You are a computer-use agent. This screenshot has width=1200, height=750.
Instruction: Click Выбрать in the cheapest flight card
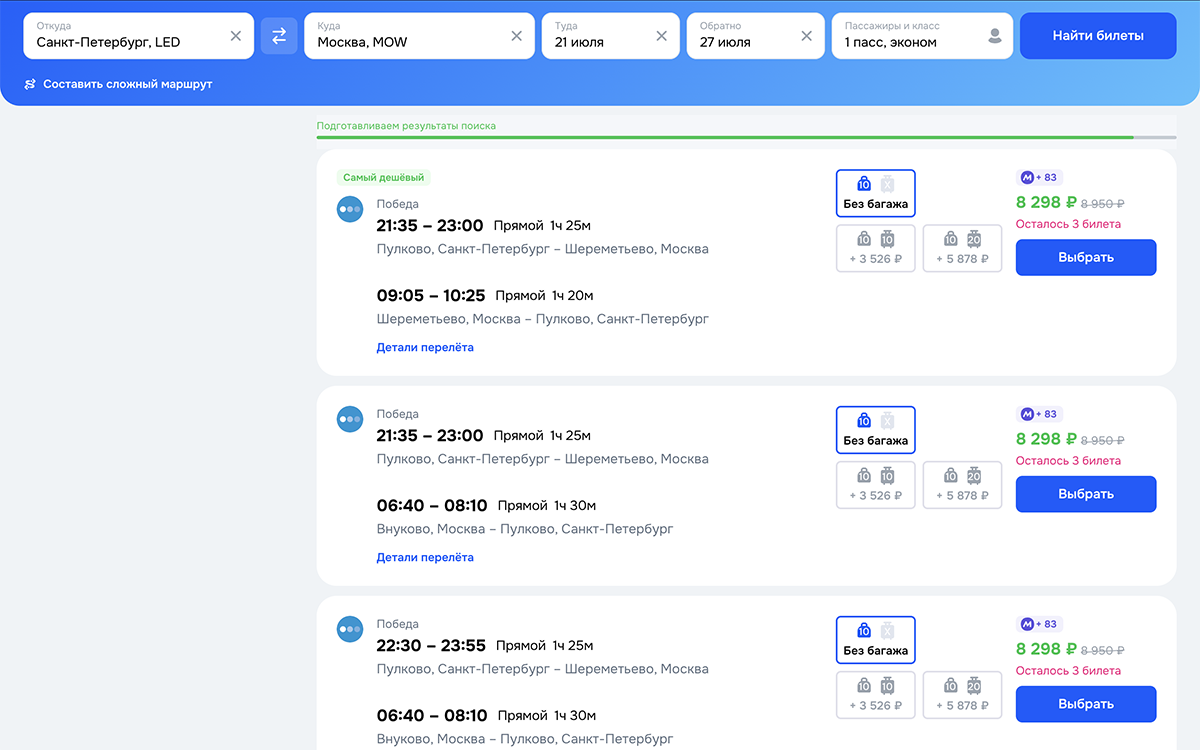[1086, 257]
